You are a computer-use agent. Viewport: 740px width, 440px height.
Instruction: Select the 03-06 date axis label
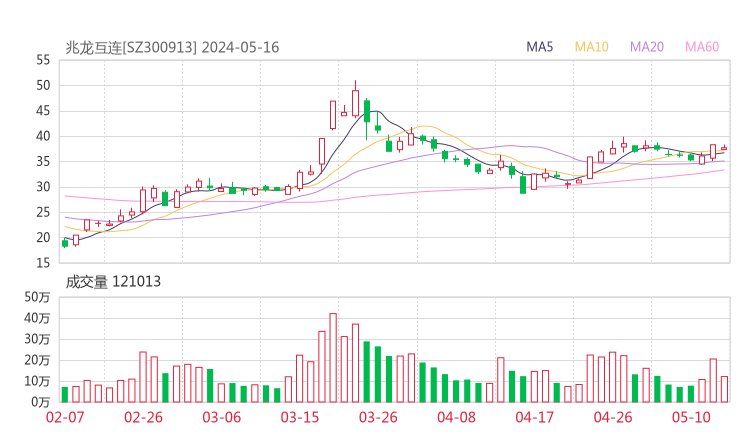coord(222,417)
